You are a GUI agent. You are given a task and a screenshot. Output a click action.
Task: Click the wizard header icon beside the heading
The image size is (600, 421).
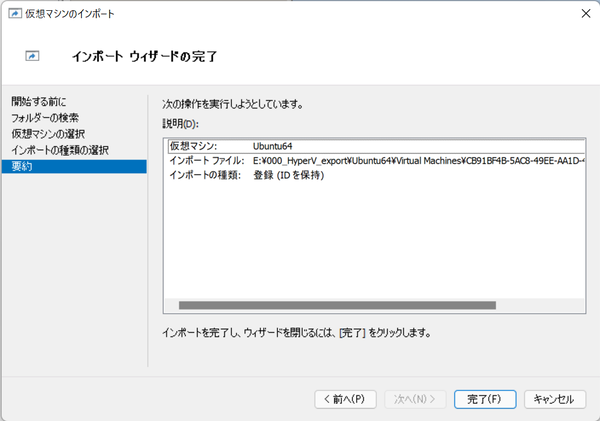tap(32, 56)
